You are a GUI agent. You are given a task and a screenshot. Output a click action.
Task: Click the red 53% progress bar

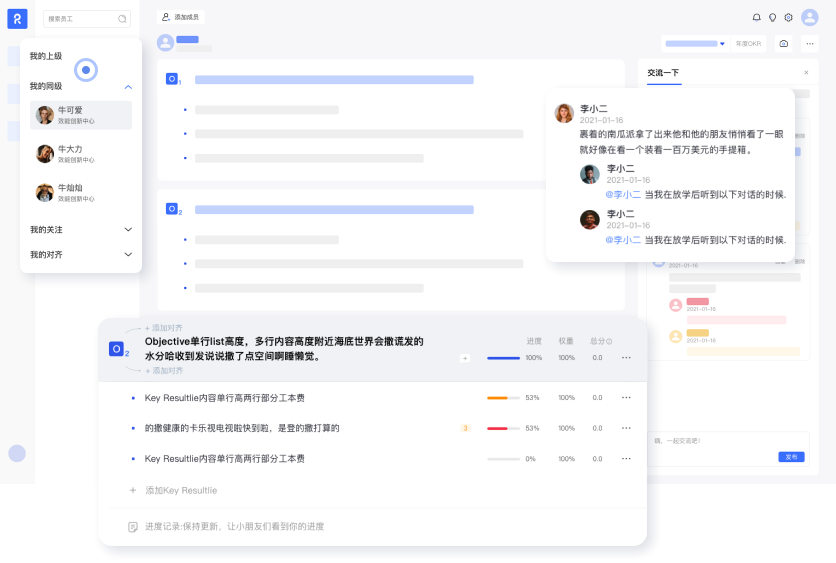pyautogui.click(x=503, y=428)
